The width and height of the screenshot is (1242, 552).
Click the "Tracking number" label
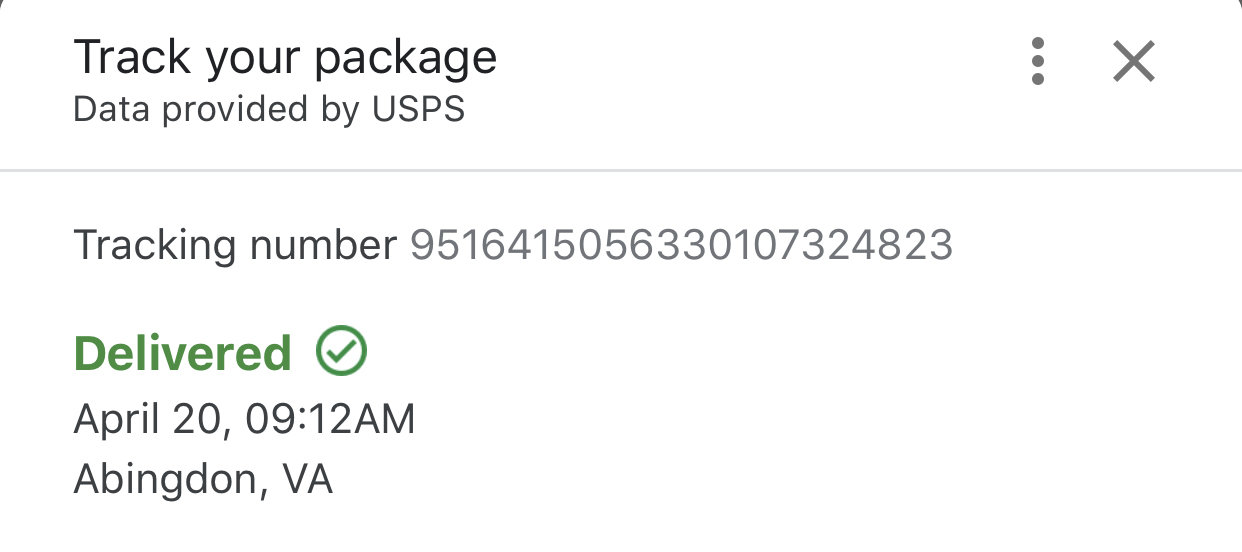click(x=236, y=245)
